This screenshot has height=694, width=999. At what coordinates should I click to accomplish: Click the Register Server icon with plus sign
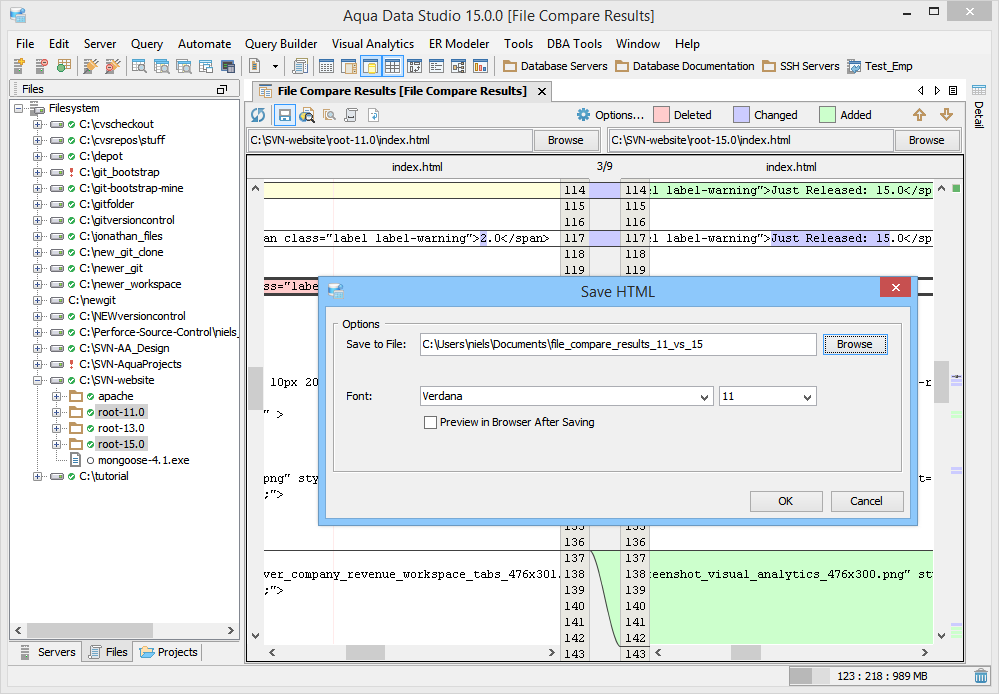tap(19, 66)
